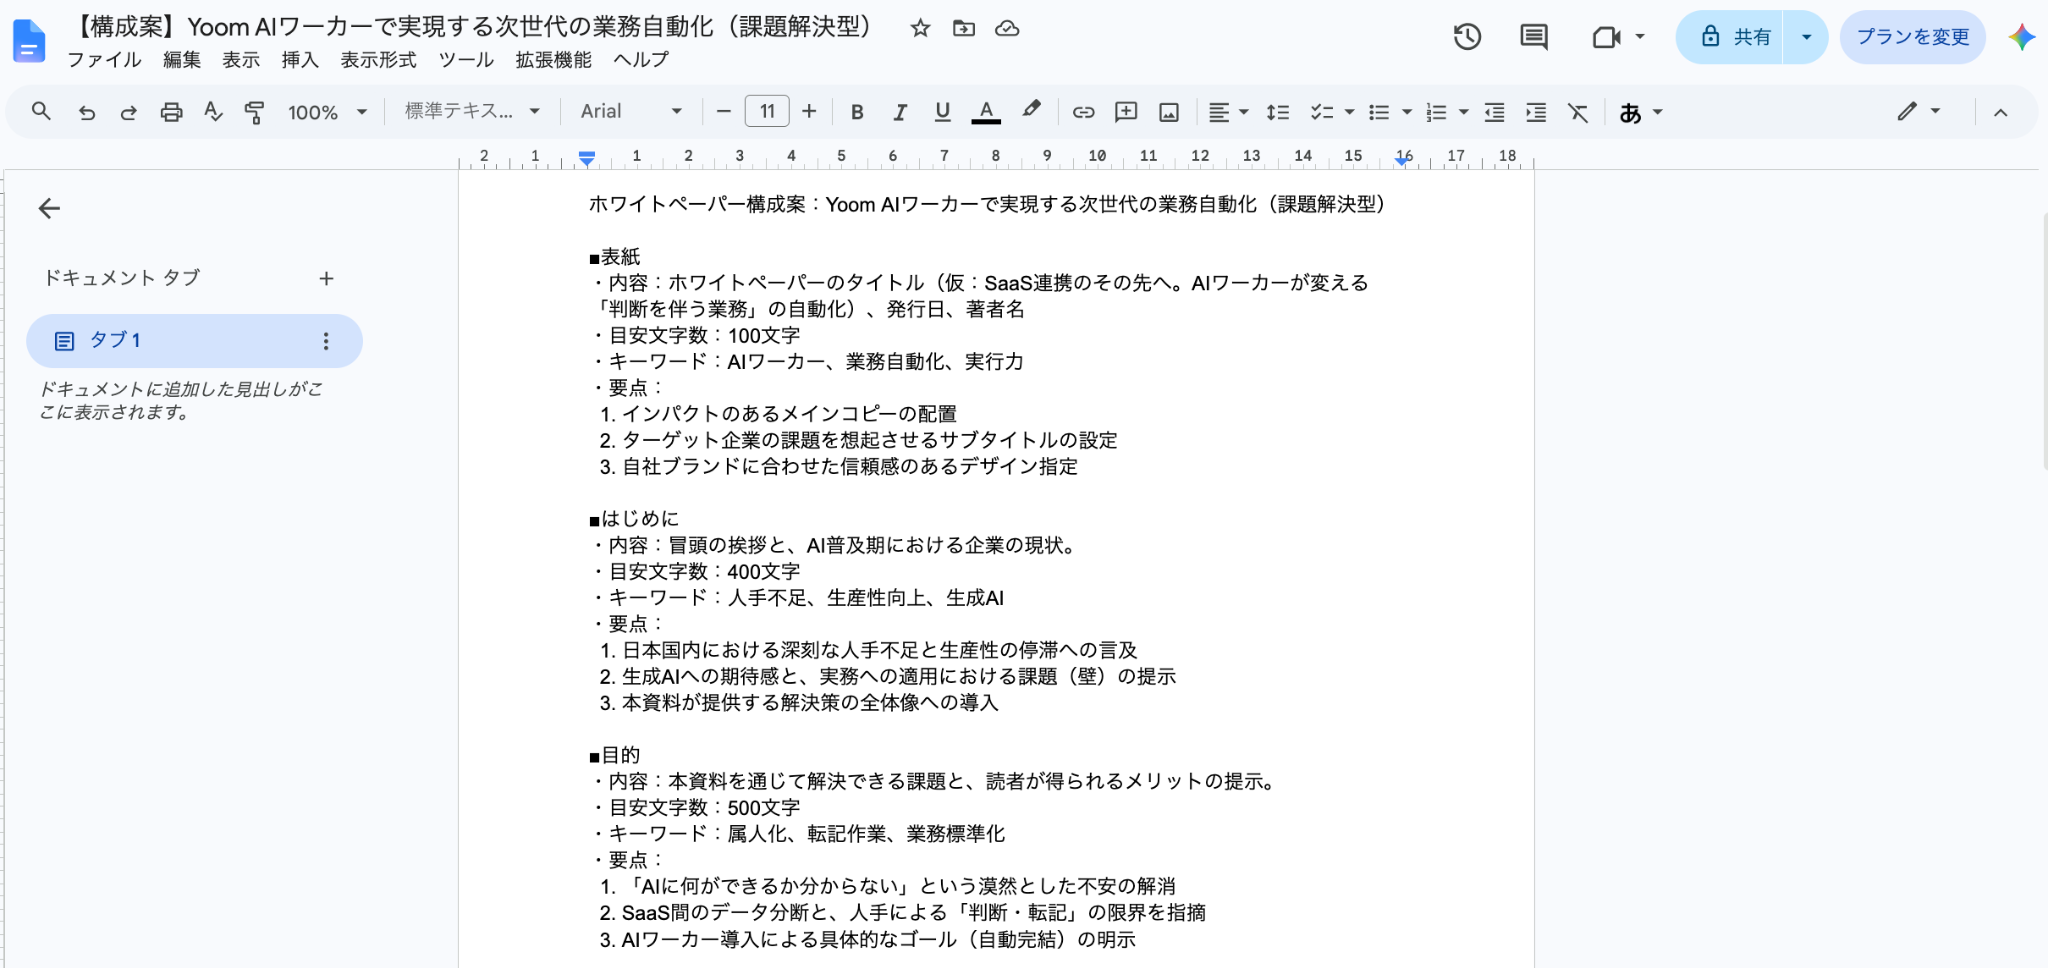Open the 表示形式 menu
Viewport: 2048px width, 968px height.
coord(378,60)
